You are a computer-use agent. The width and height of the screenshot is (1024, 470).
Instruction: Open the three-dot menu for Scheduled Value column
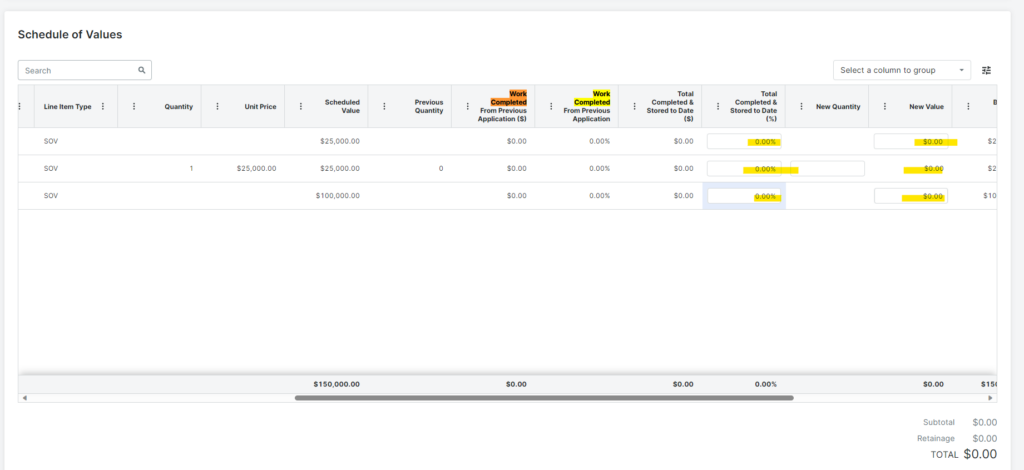coord(300,106)
